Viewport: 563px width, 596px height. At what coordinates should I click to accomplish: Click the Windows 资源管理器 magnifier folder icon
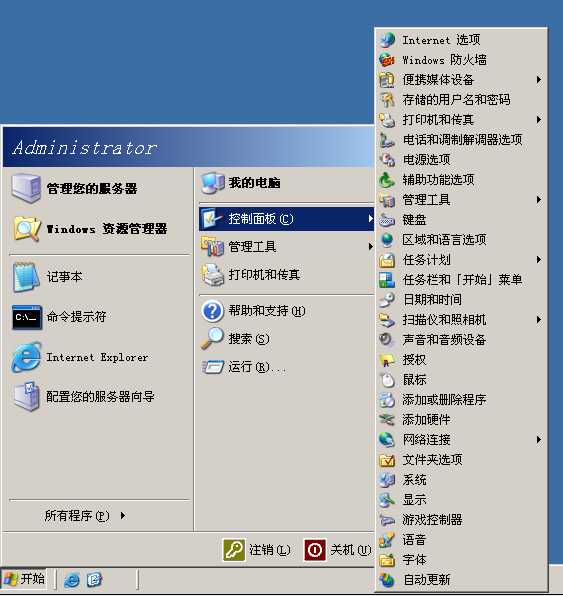[26, 228]
